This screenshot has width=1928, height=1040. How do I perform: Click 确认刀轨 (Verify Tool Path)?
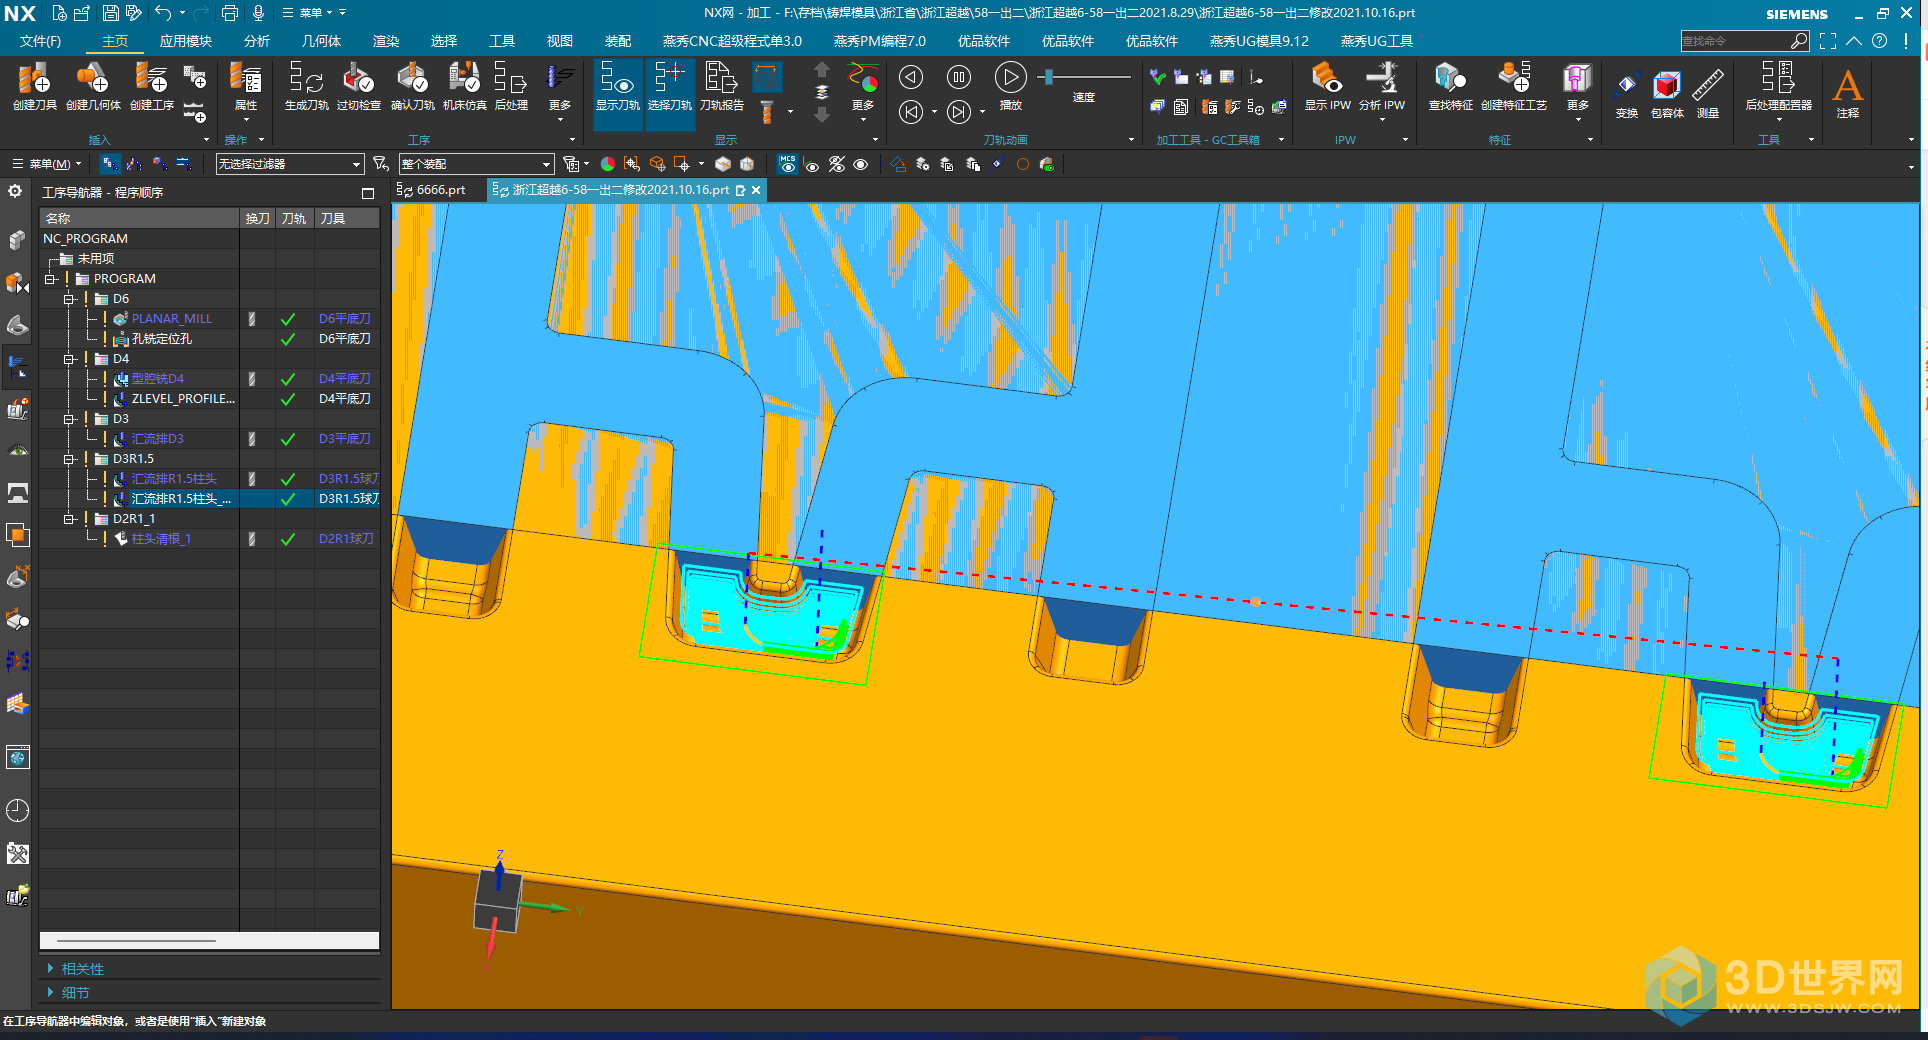[x=412, y=86]
